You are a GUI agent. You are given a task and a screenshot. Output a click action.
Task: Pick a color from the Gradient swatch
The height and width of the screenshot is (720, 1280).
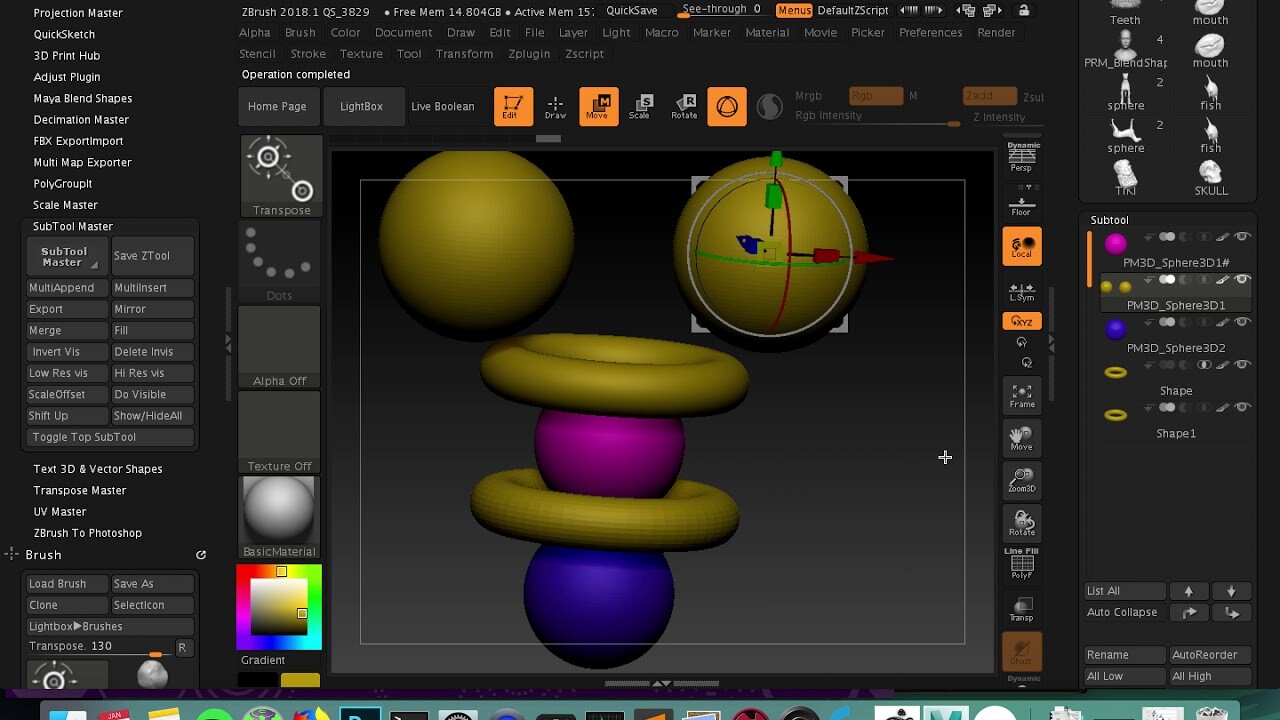pyautogui.click(x=278, y=605)
